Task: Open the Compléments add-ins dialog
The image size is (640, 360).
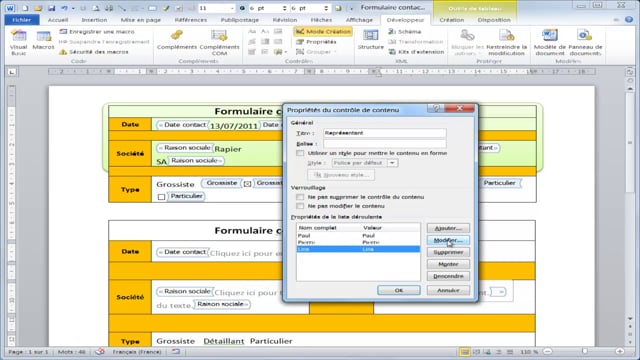Action: point(177,40)
